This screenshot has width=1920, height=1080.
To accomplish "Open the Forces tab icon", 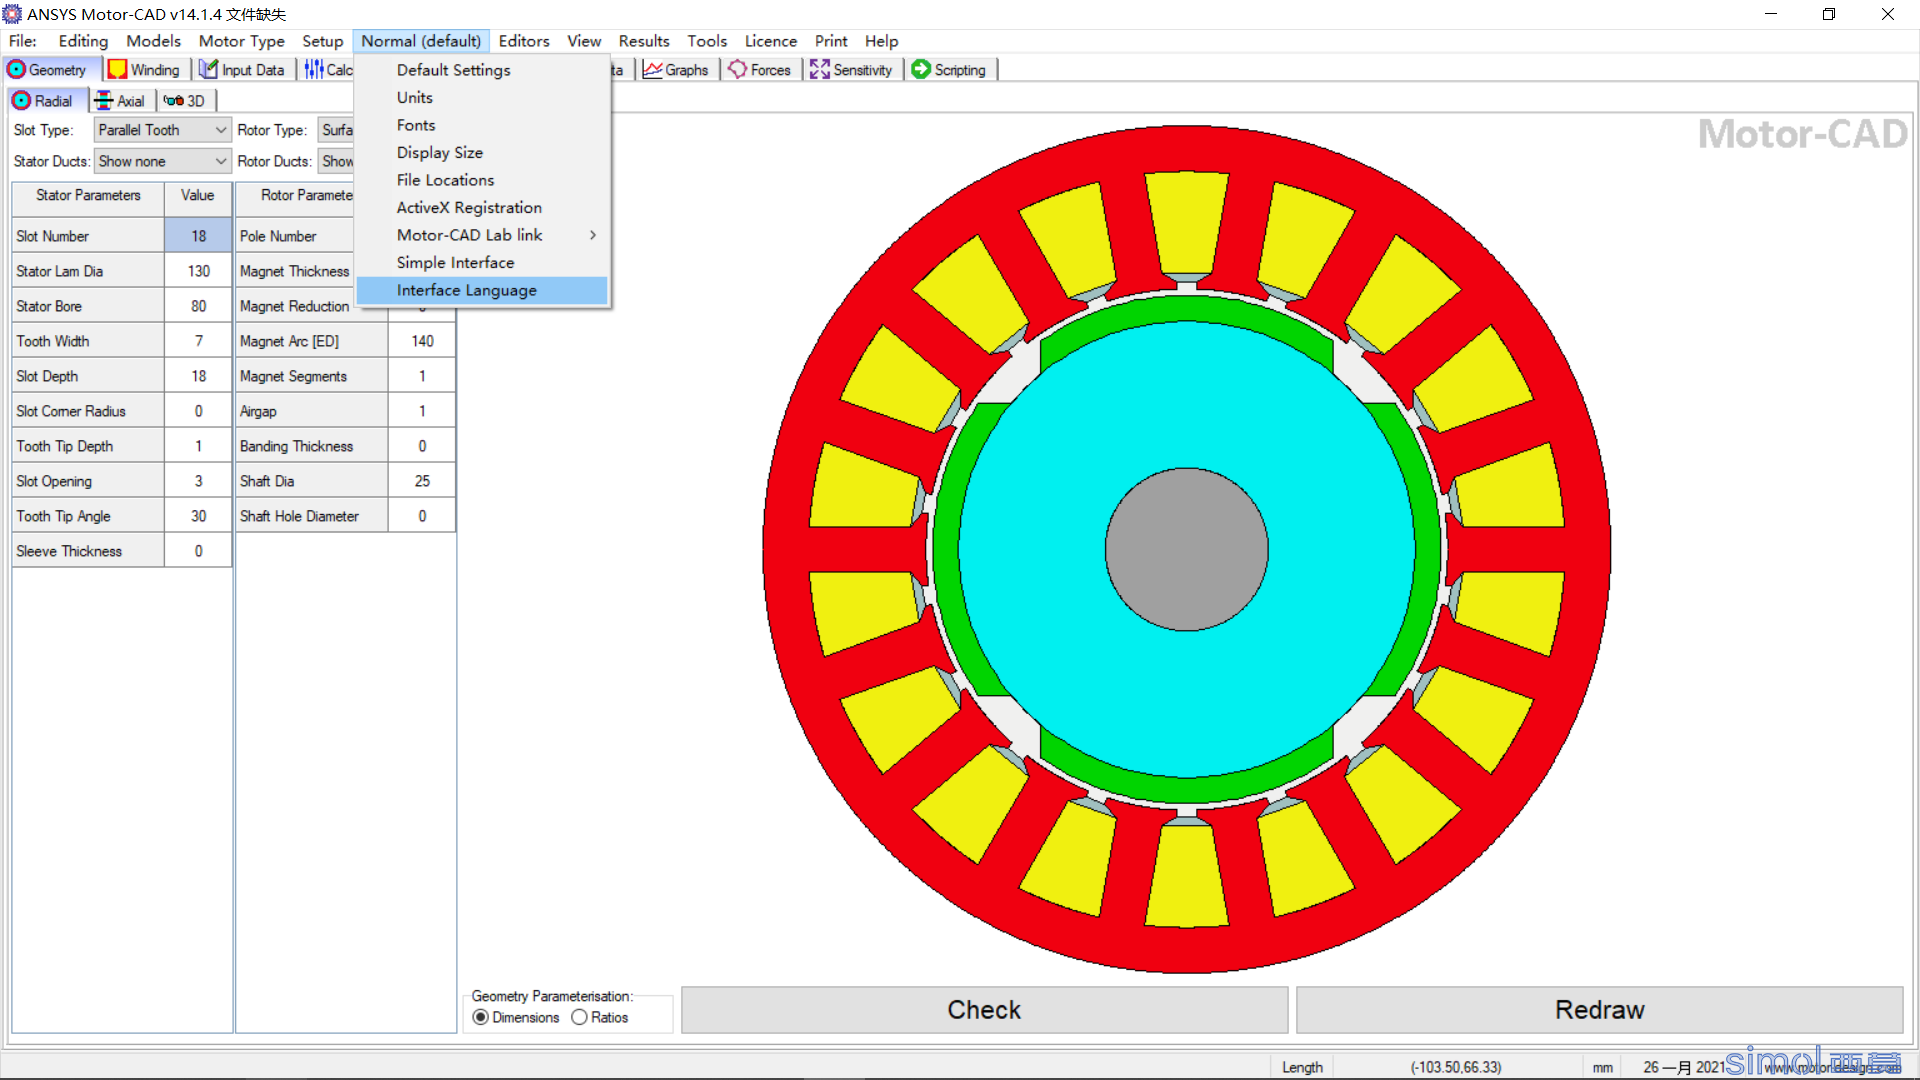I will [x=738, y=70].
